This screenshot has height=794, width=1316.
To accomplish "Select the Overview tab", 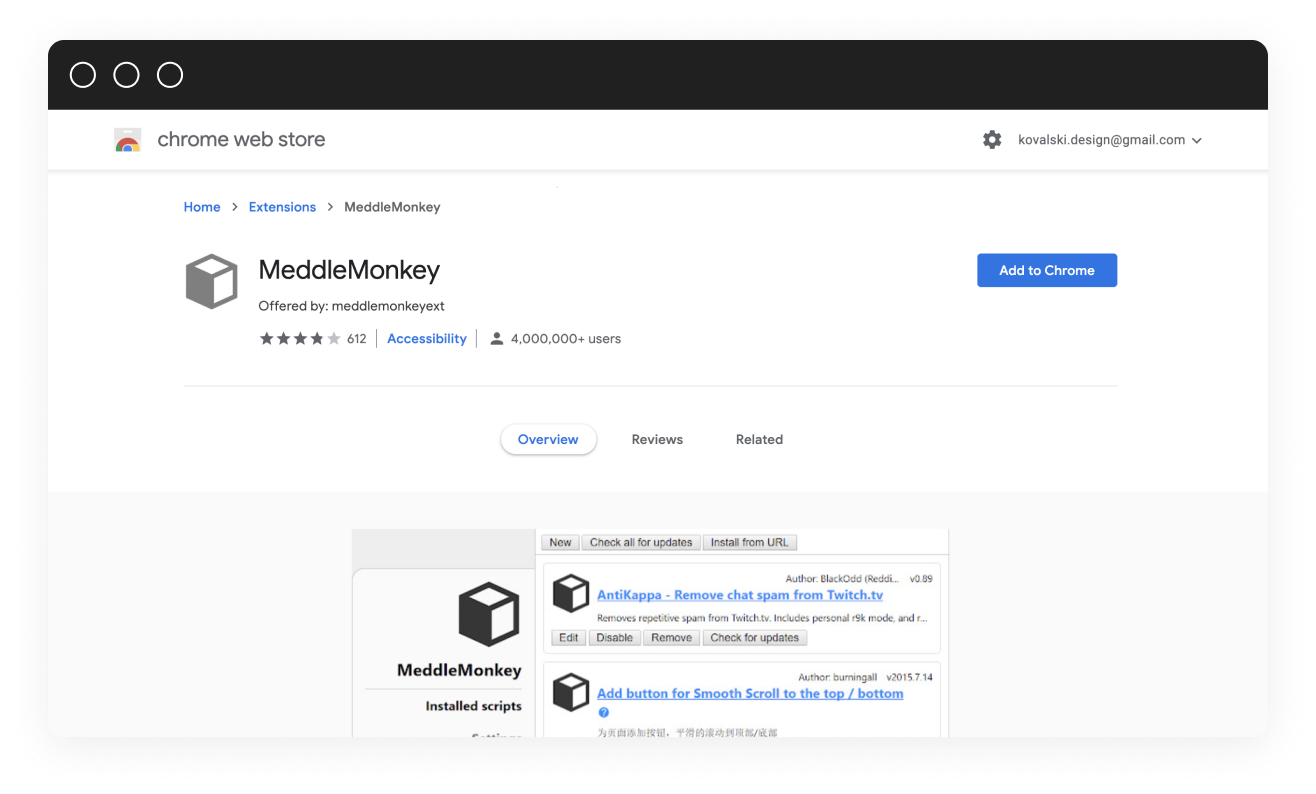I will (x=548, y=439).
